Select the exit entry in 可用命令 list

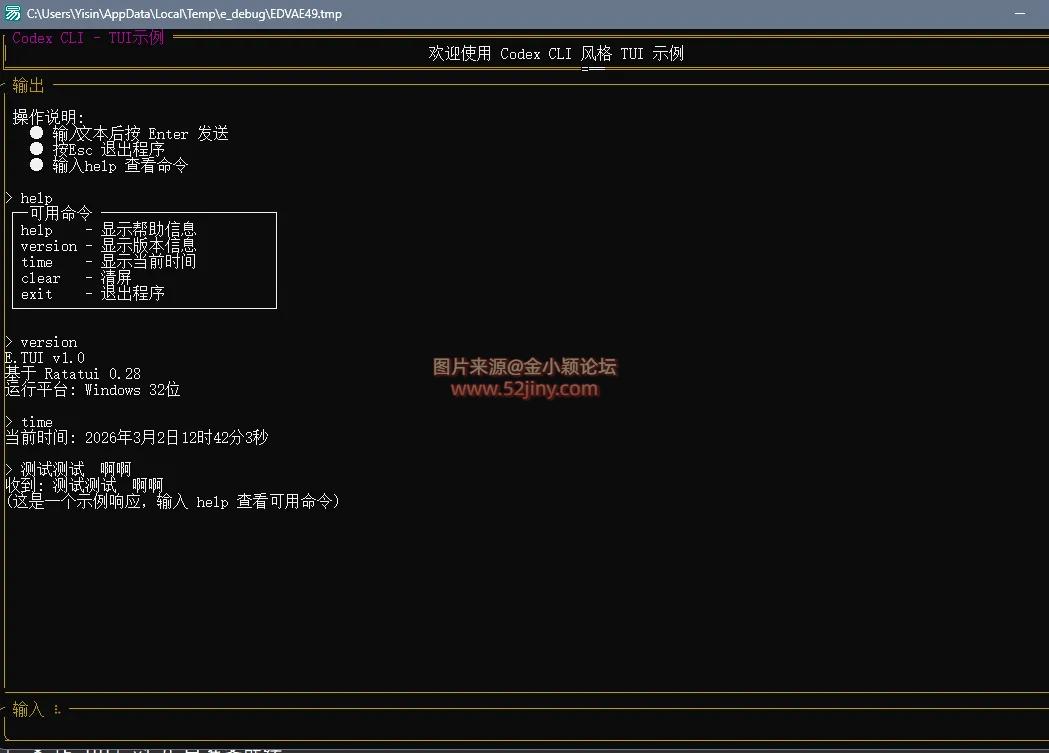(x=36, y=294)
